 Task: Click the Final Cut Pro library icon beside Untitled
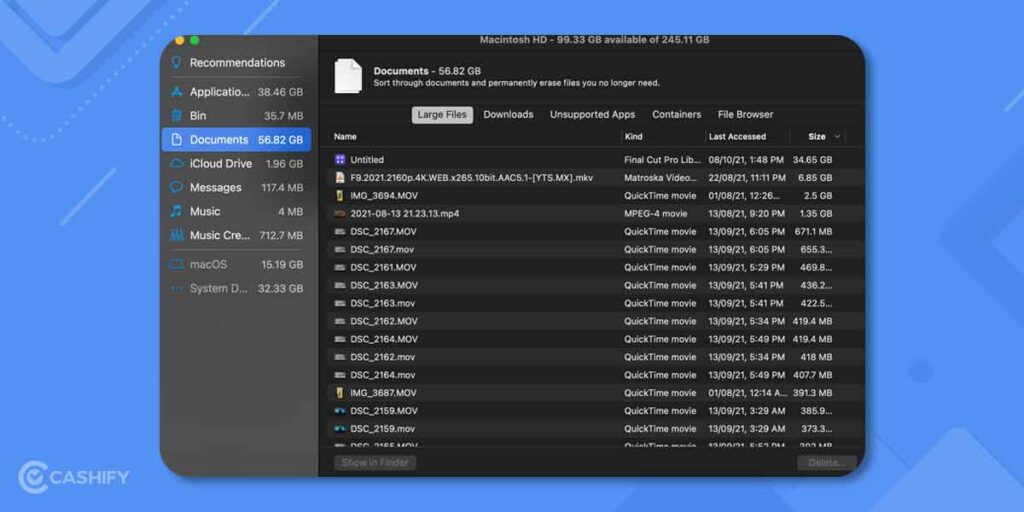[340, 159]
